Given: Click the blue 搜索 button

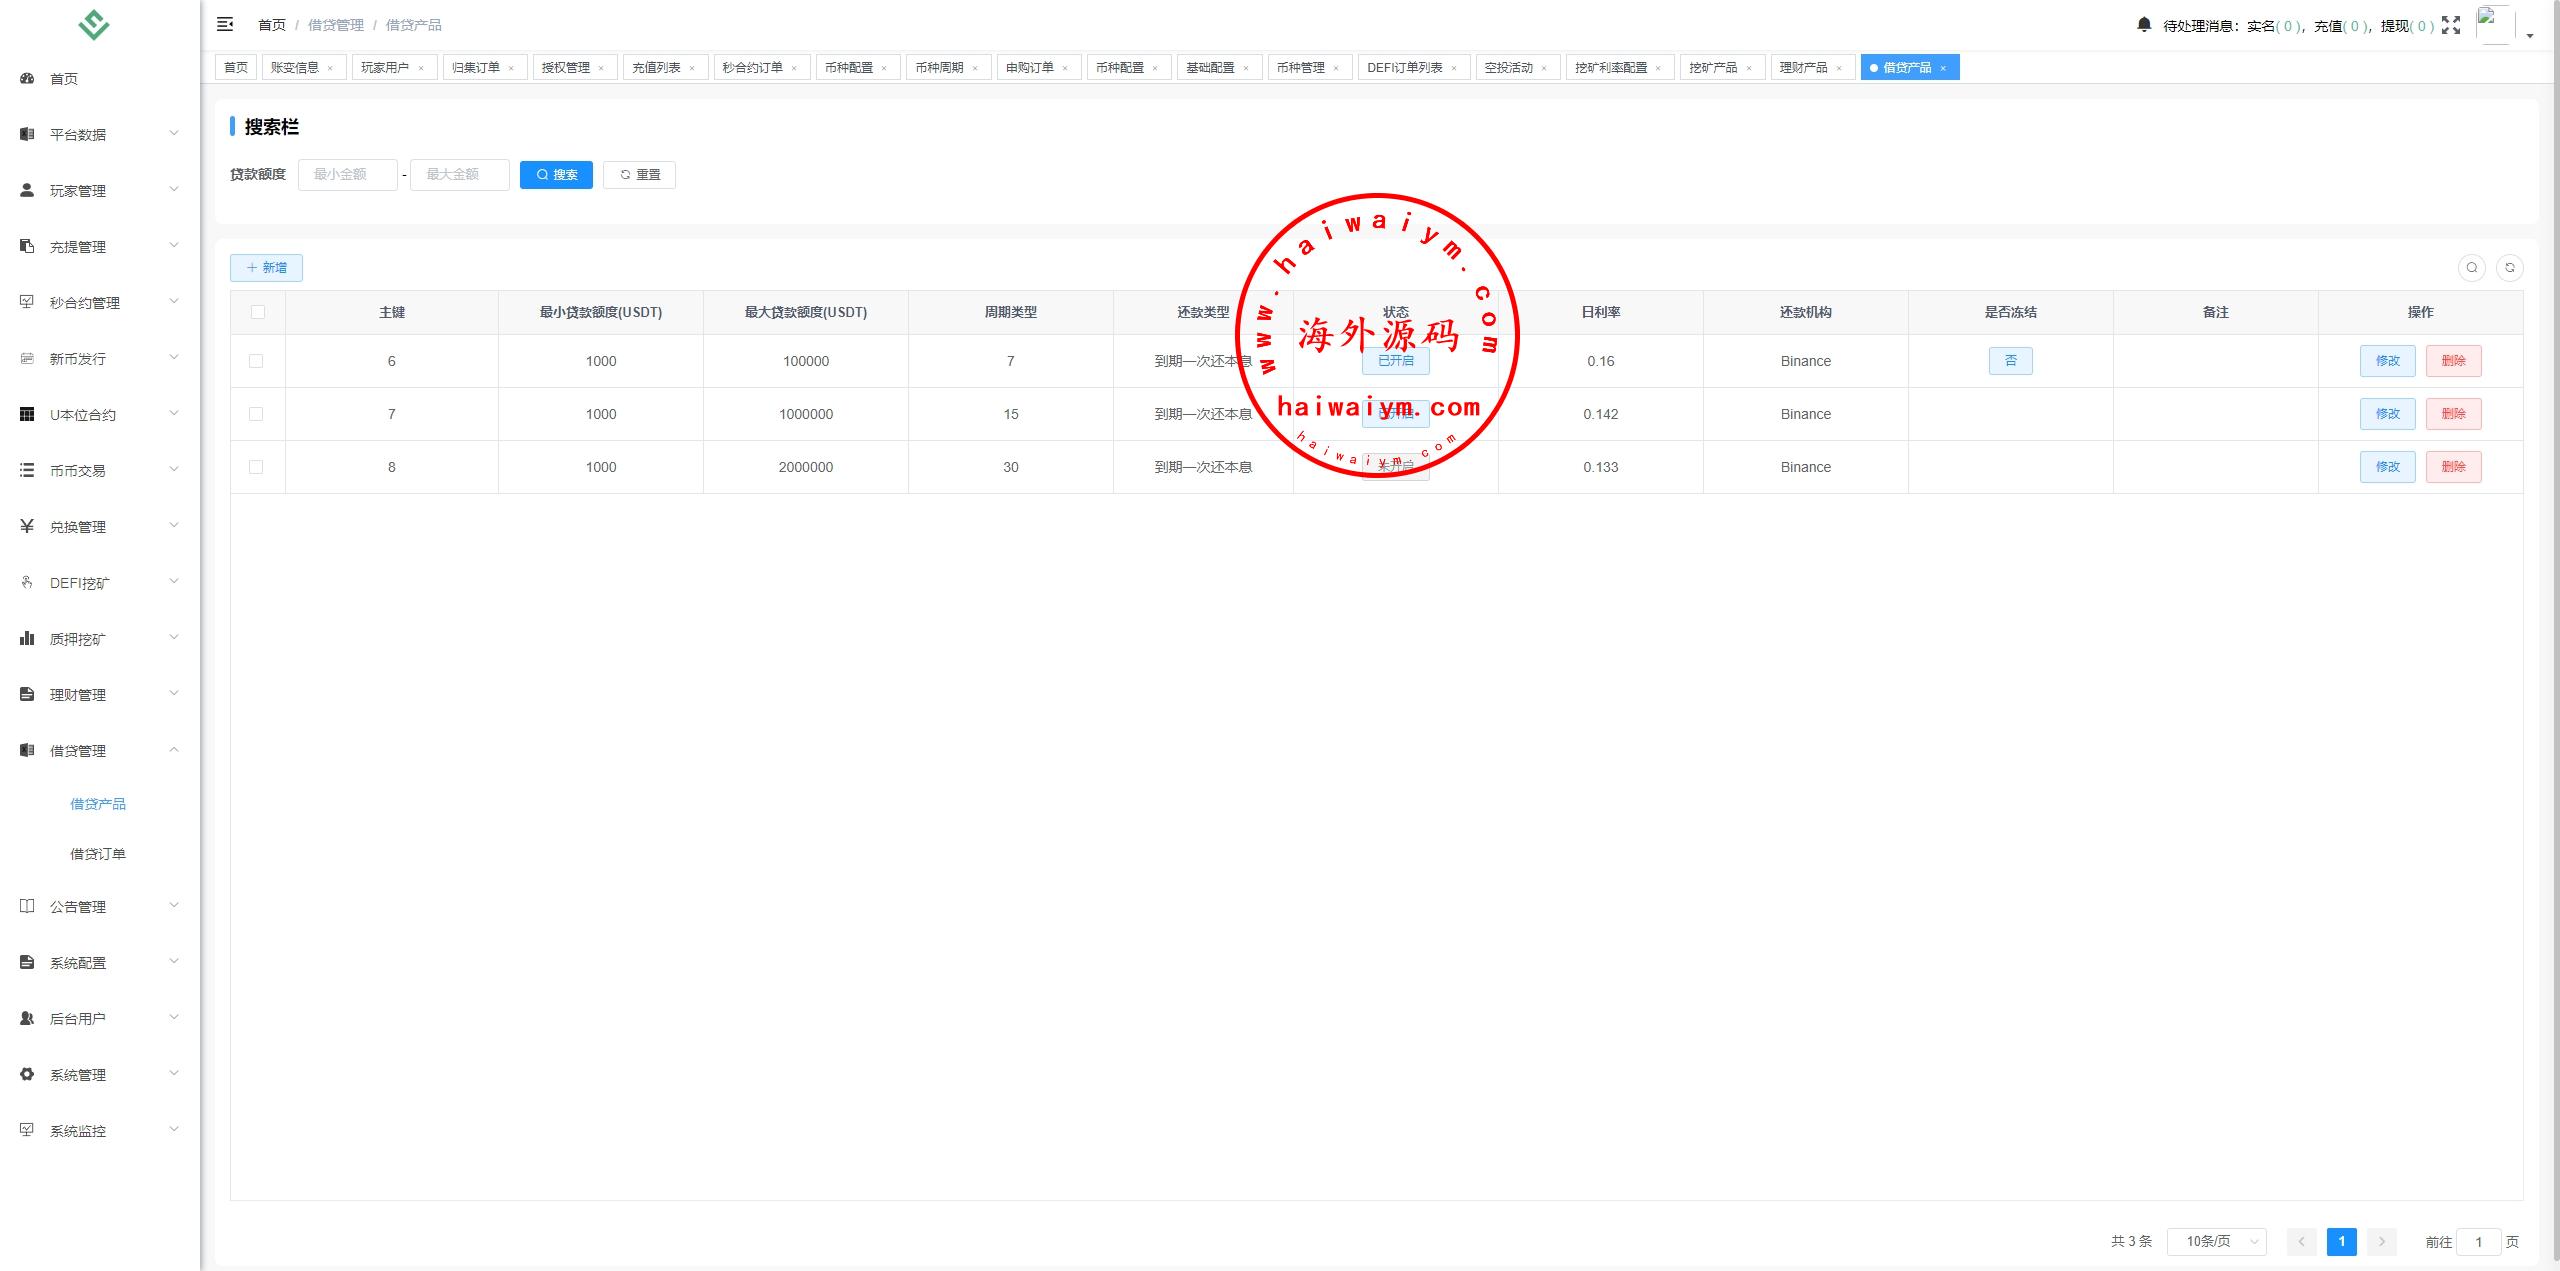Looking at the screenshot, I should click(556, 174).
